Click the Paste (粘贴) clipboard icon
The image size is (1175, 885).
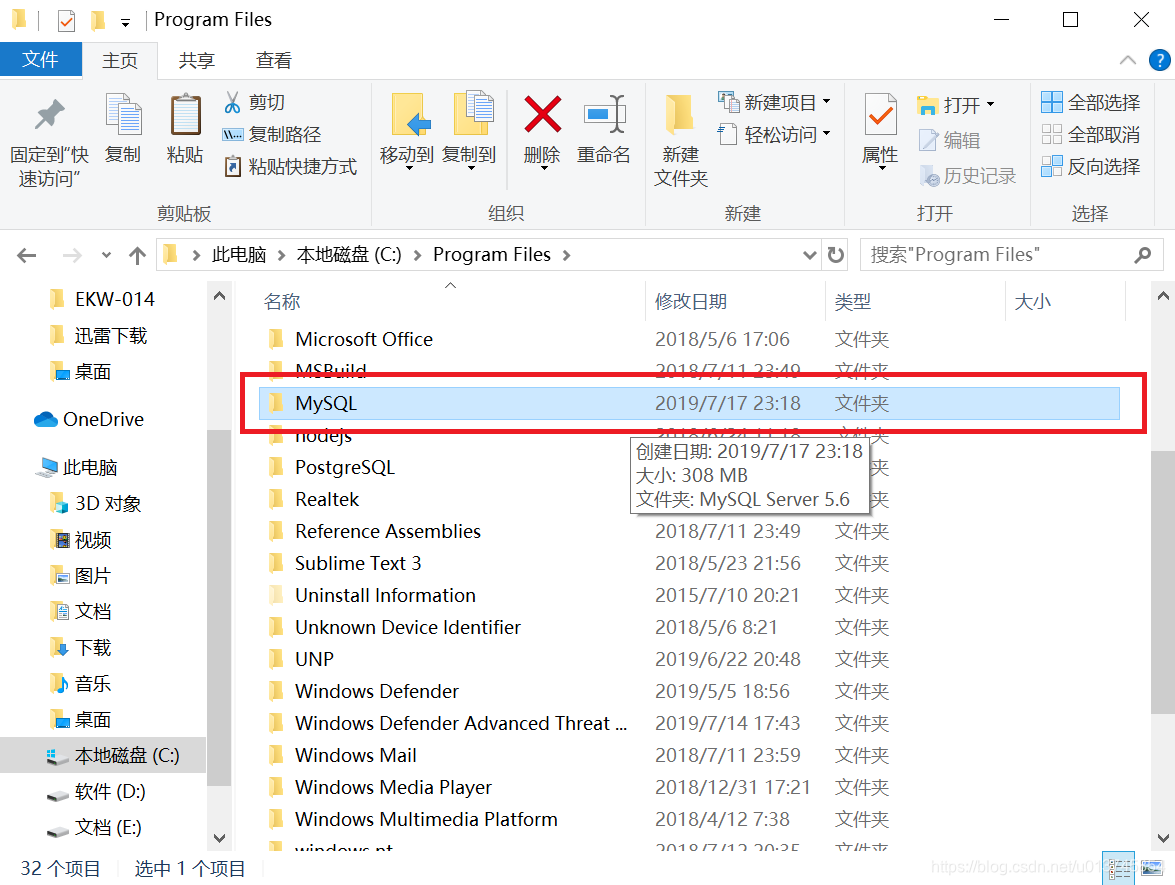[185, 129]
